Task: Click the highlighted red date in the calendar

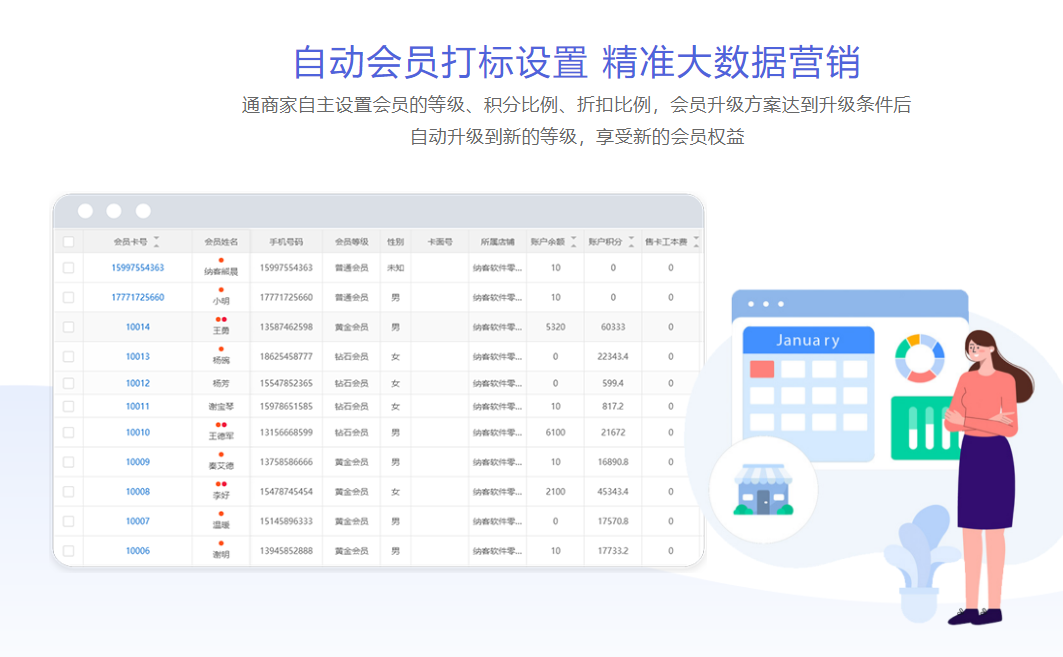Action: pyautogui.click(x=762, y=369)
